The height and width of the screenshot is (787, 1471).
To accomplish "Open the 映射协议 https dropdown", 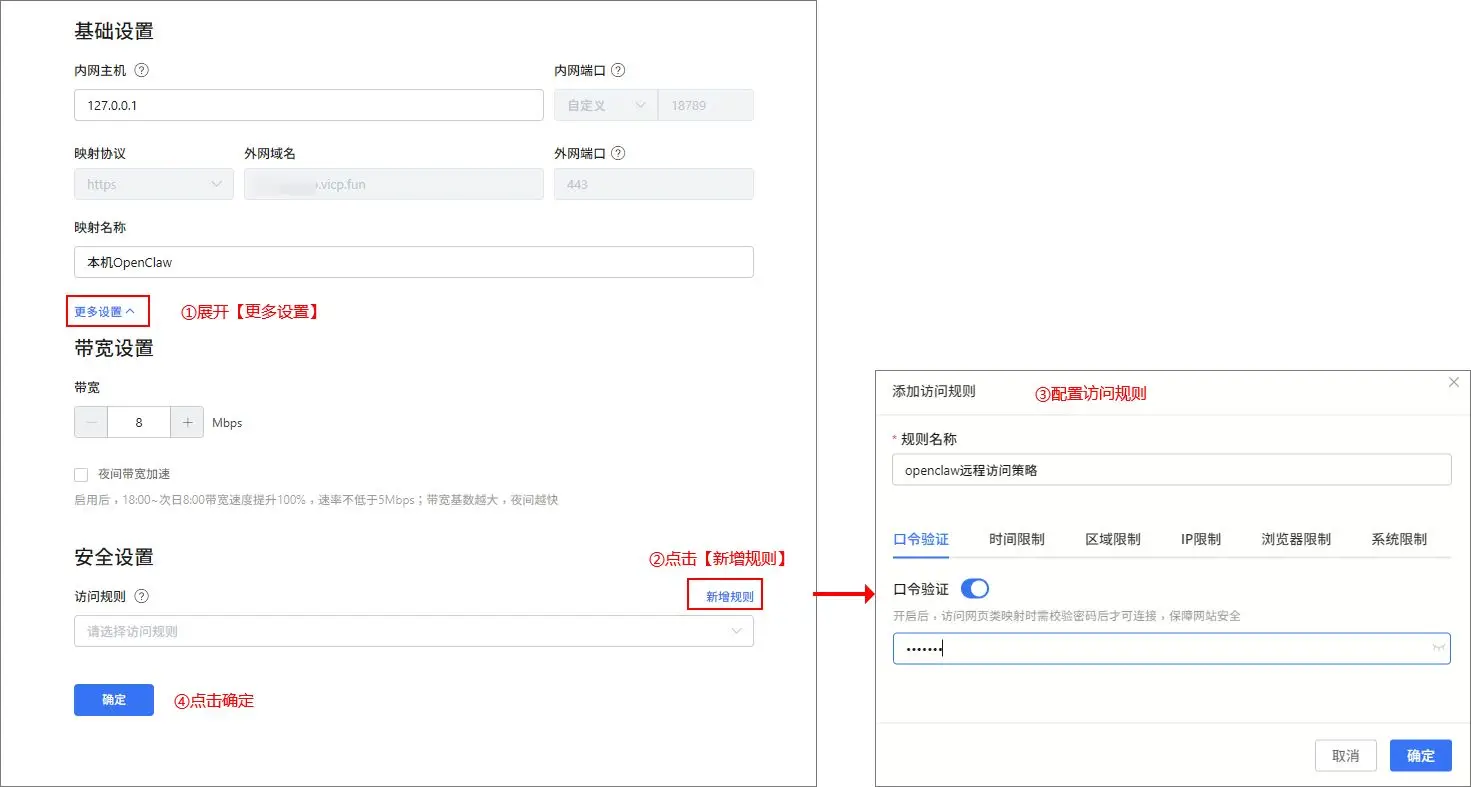I will click(153, 184).
